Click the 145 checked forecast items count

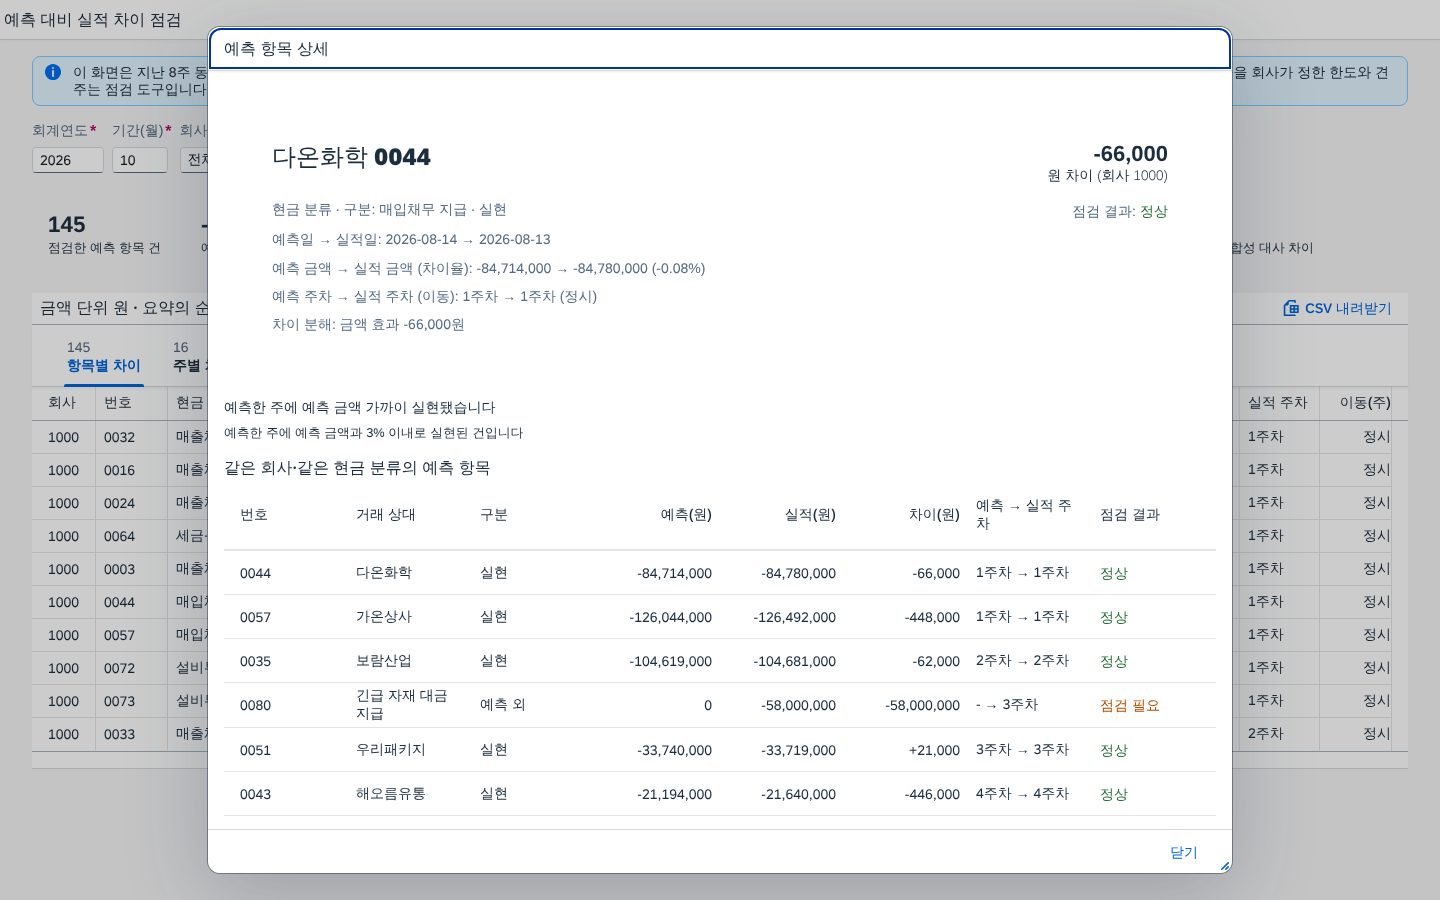(x=67, y=225)
